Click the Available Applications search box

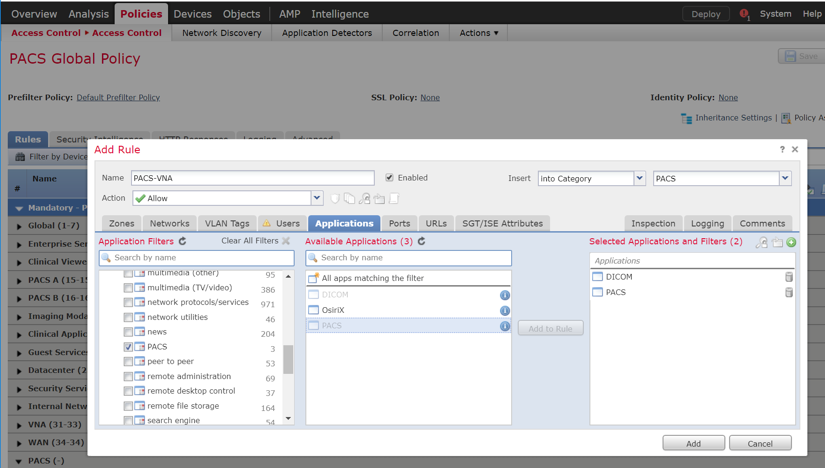coord(408,258)
